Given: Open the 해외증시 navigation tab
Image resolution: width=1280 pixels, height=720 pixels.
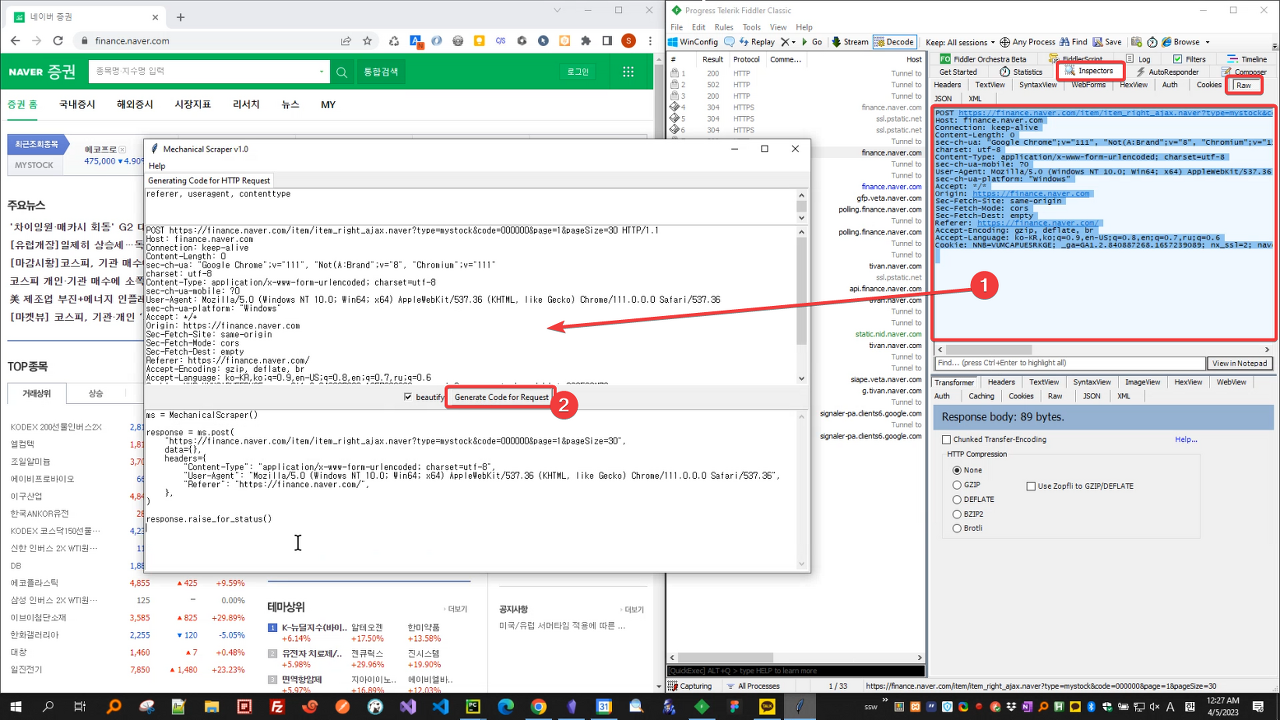Looking at the screenshot, I should pos(135,105).
